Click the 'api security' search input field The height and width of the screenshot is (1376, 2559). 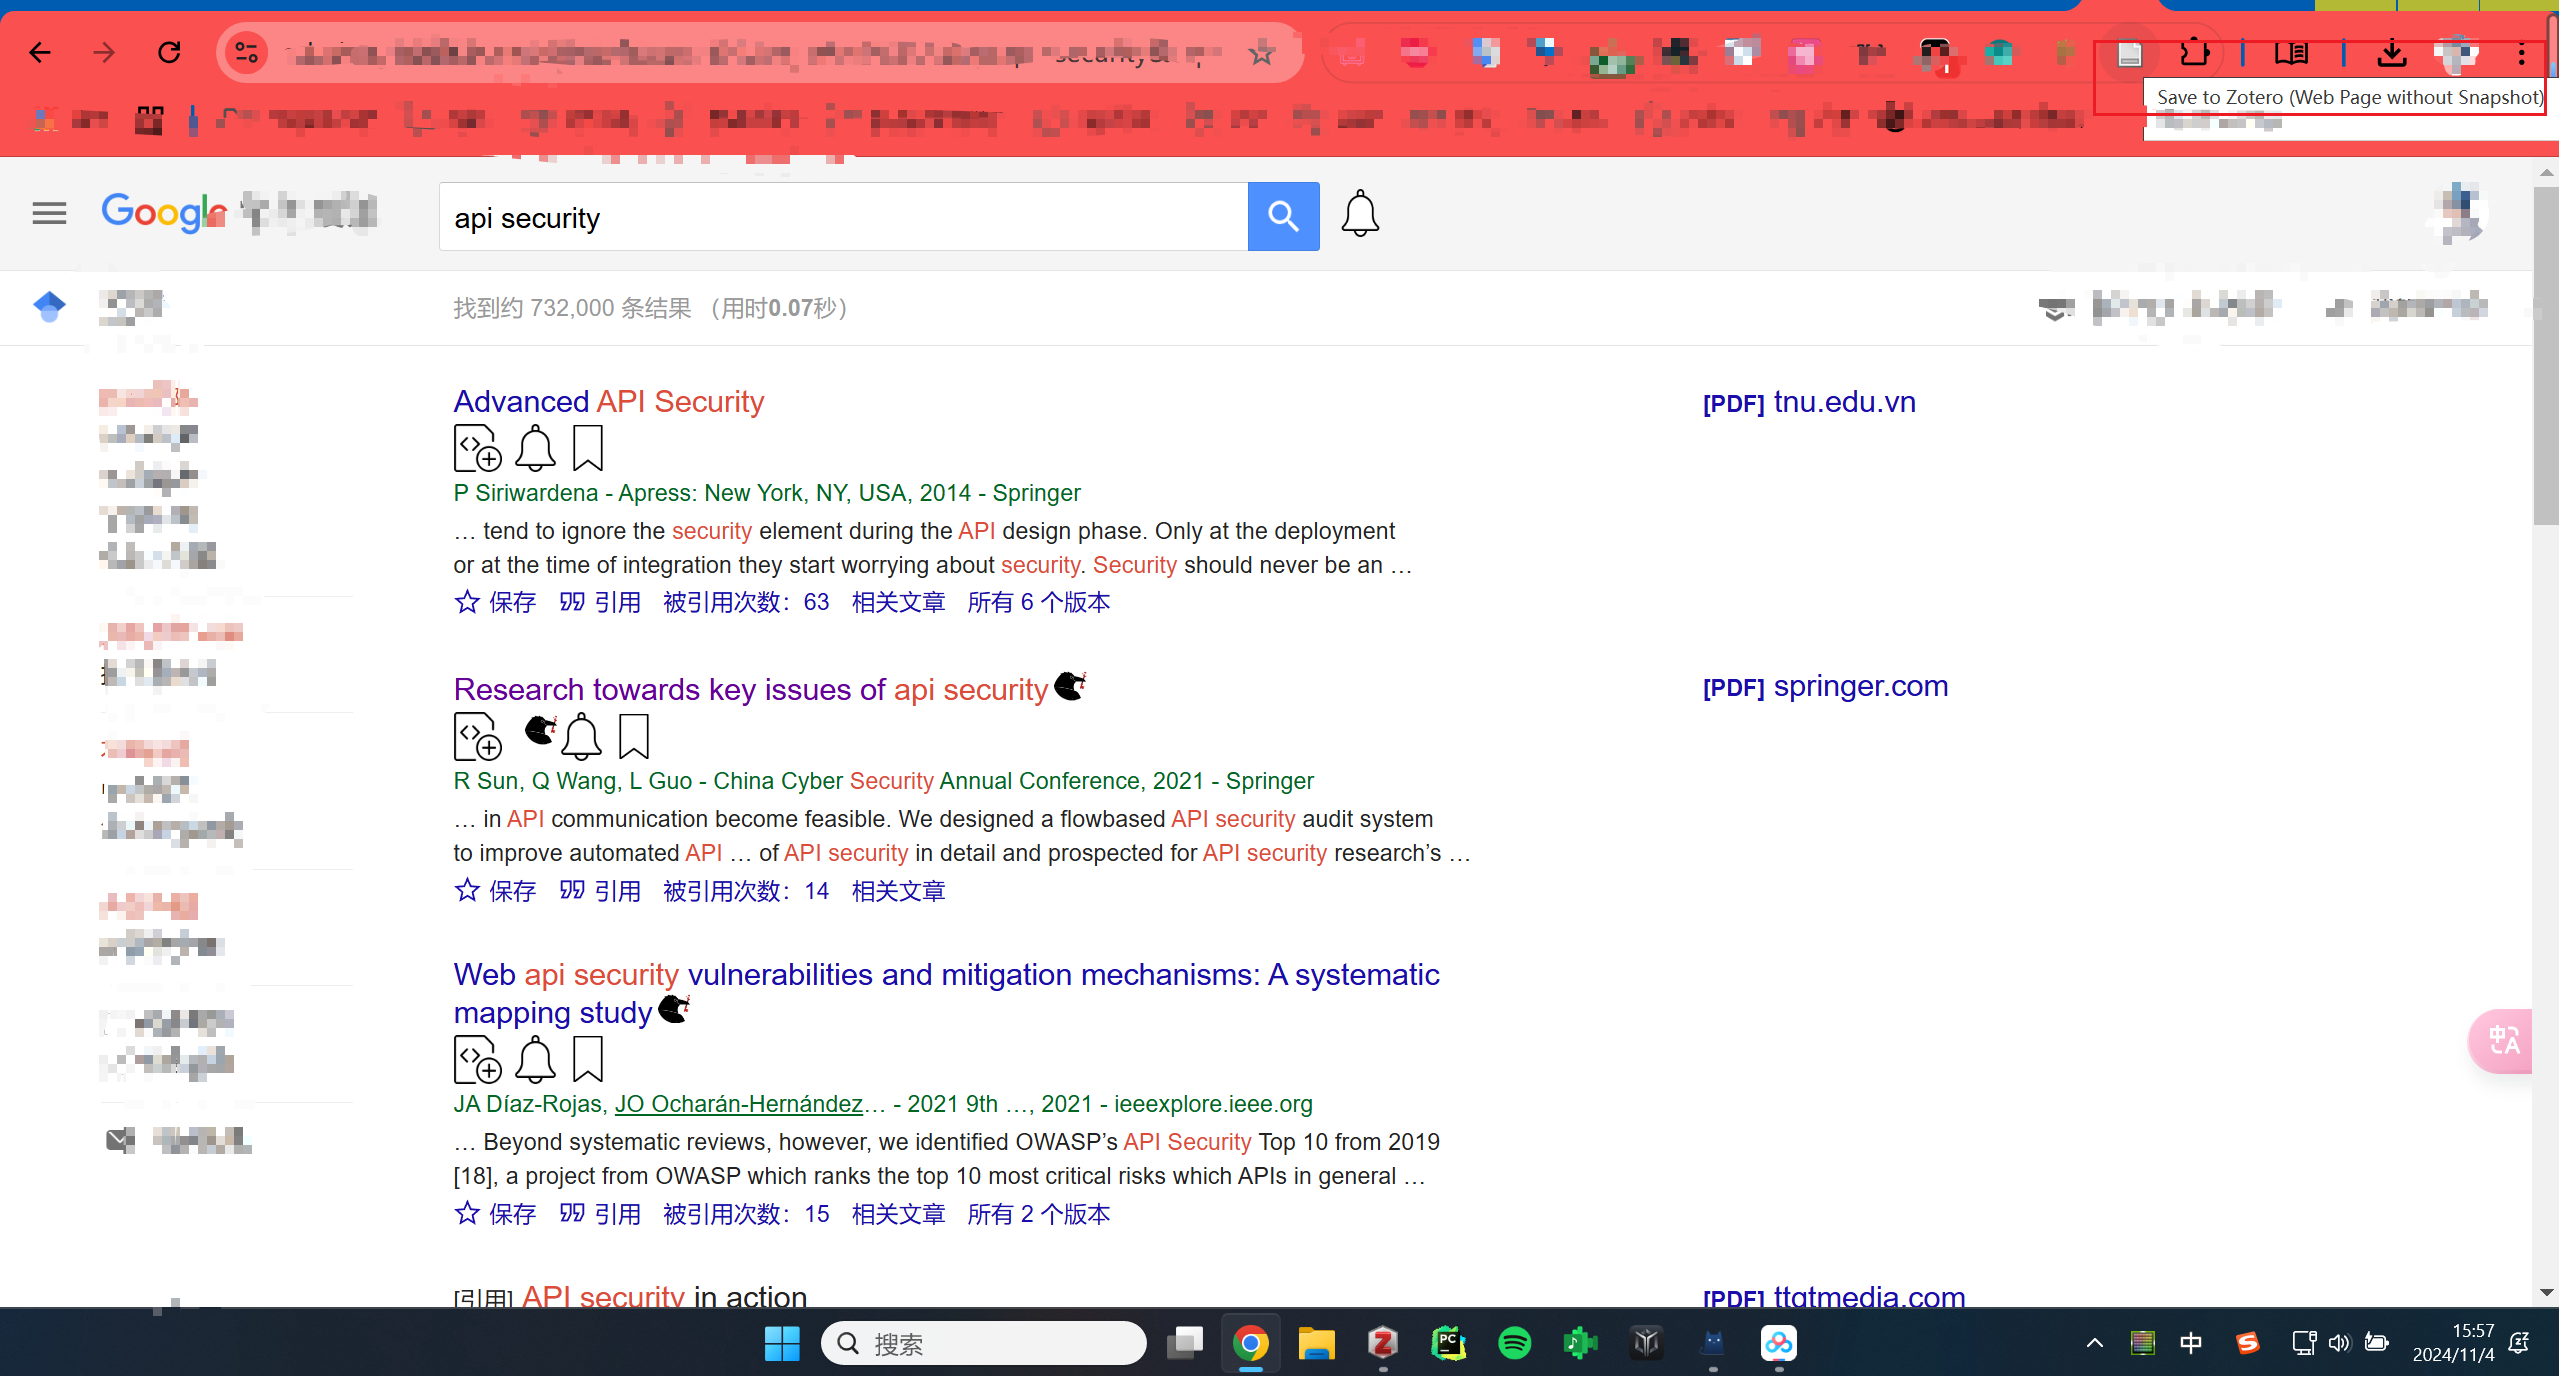tap(842, 217)
